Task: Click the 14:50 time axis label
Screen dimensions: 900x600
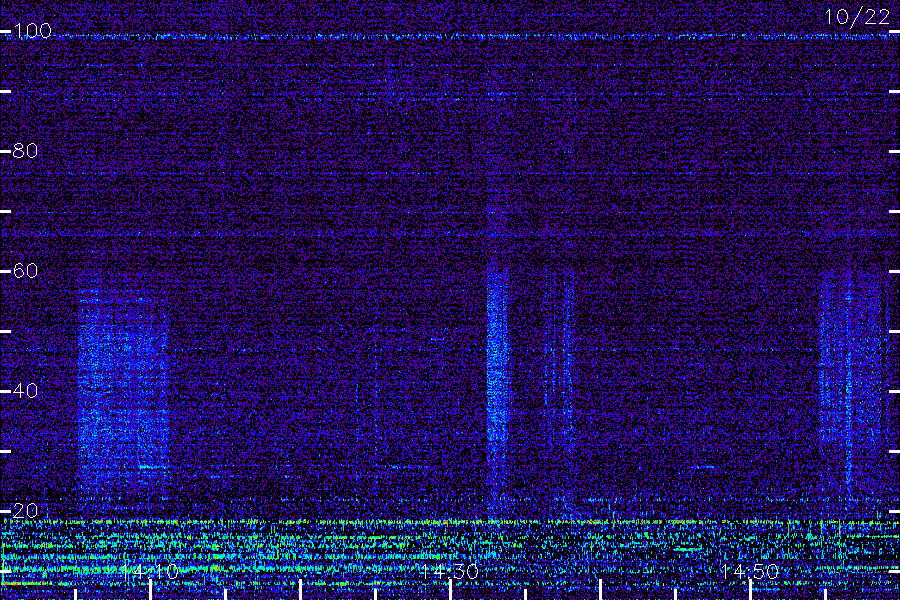Action: pyautogui.click(x=750, y=572)
